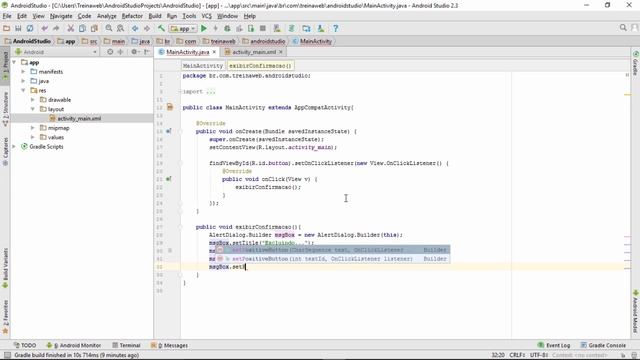Screen dimensions: 640x360
Task: Click the Cut scissors icon
Action: (70, 28)
